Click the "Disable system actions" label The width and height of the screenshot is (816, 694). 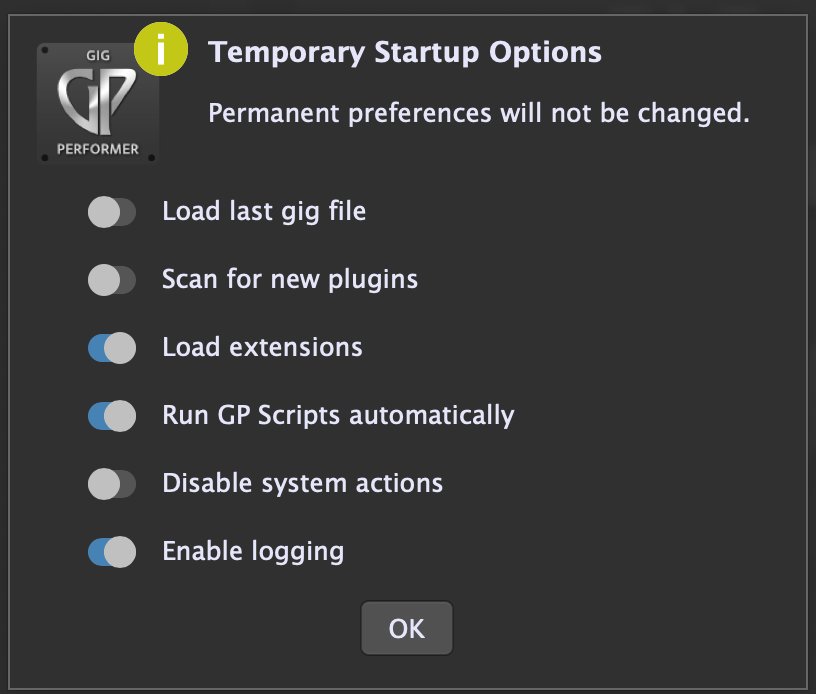coord(302,484)
